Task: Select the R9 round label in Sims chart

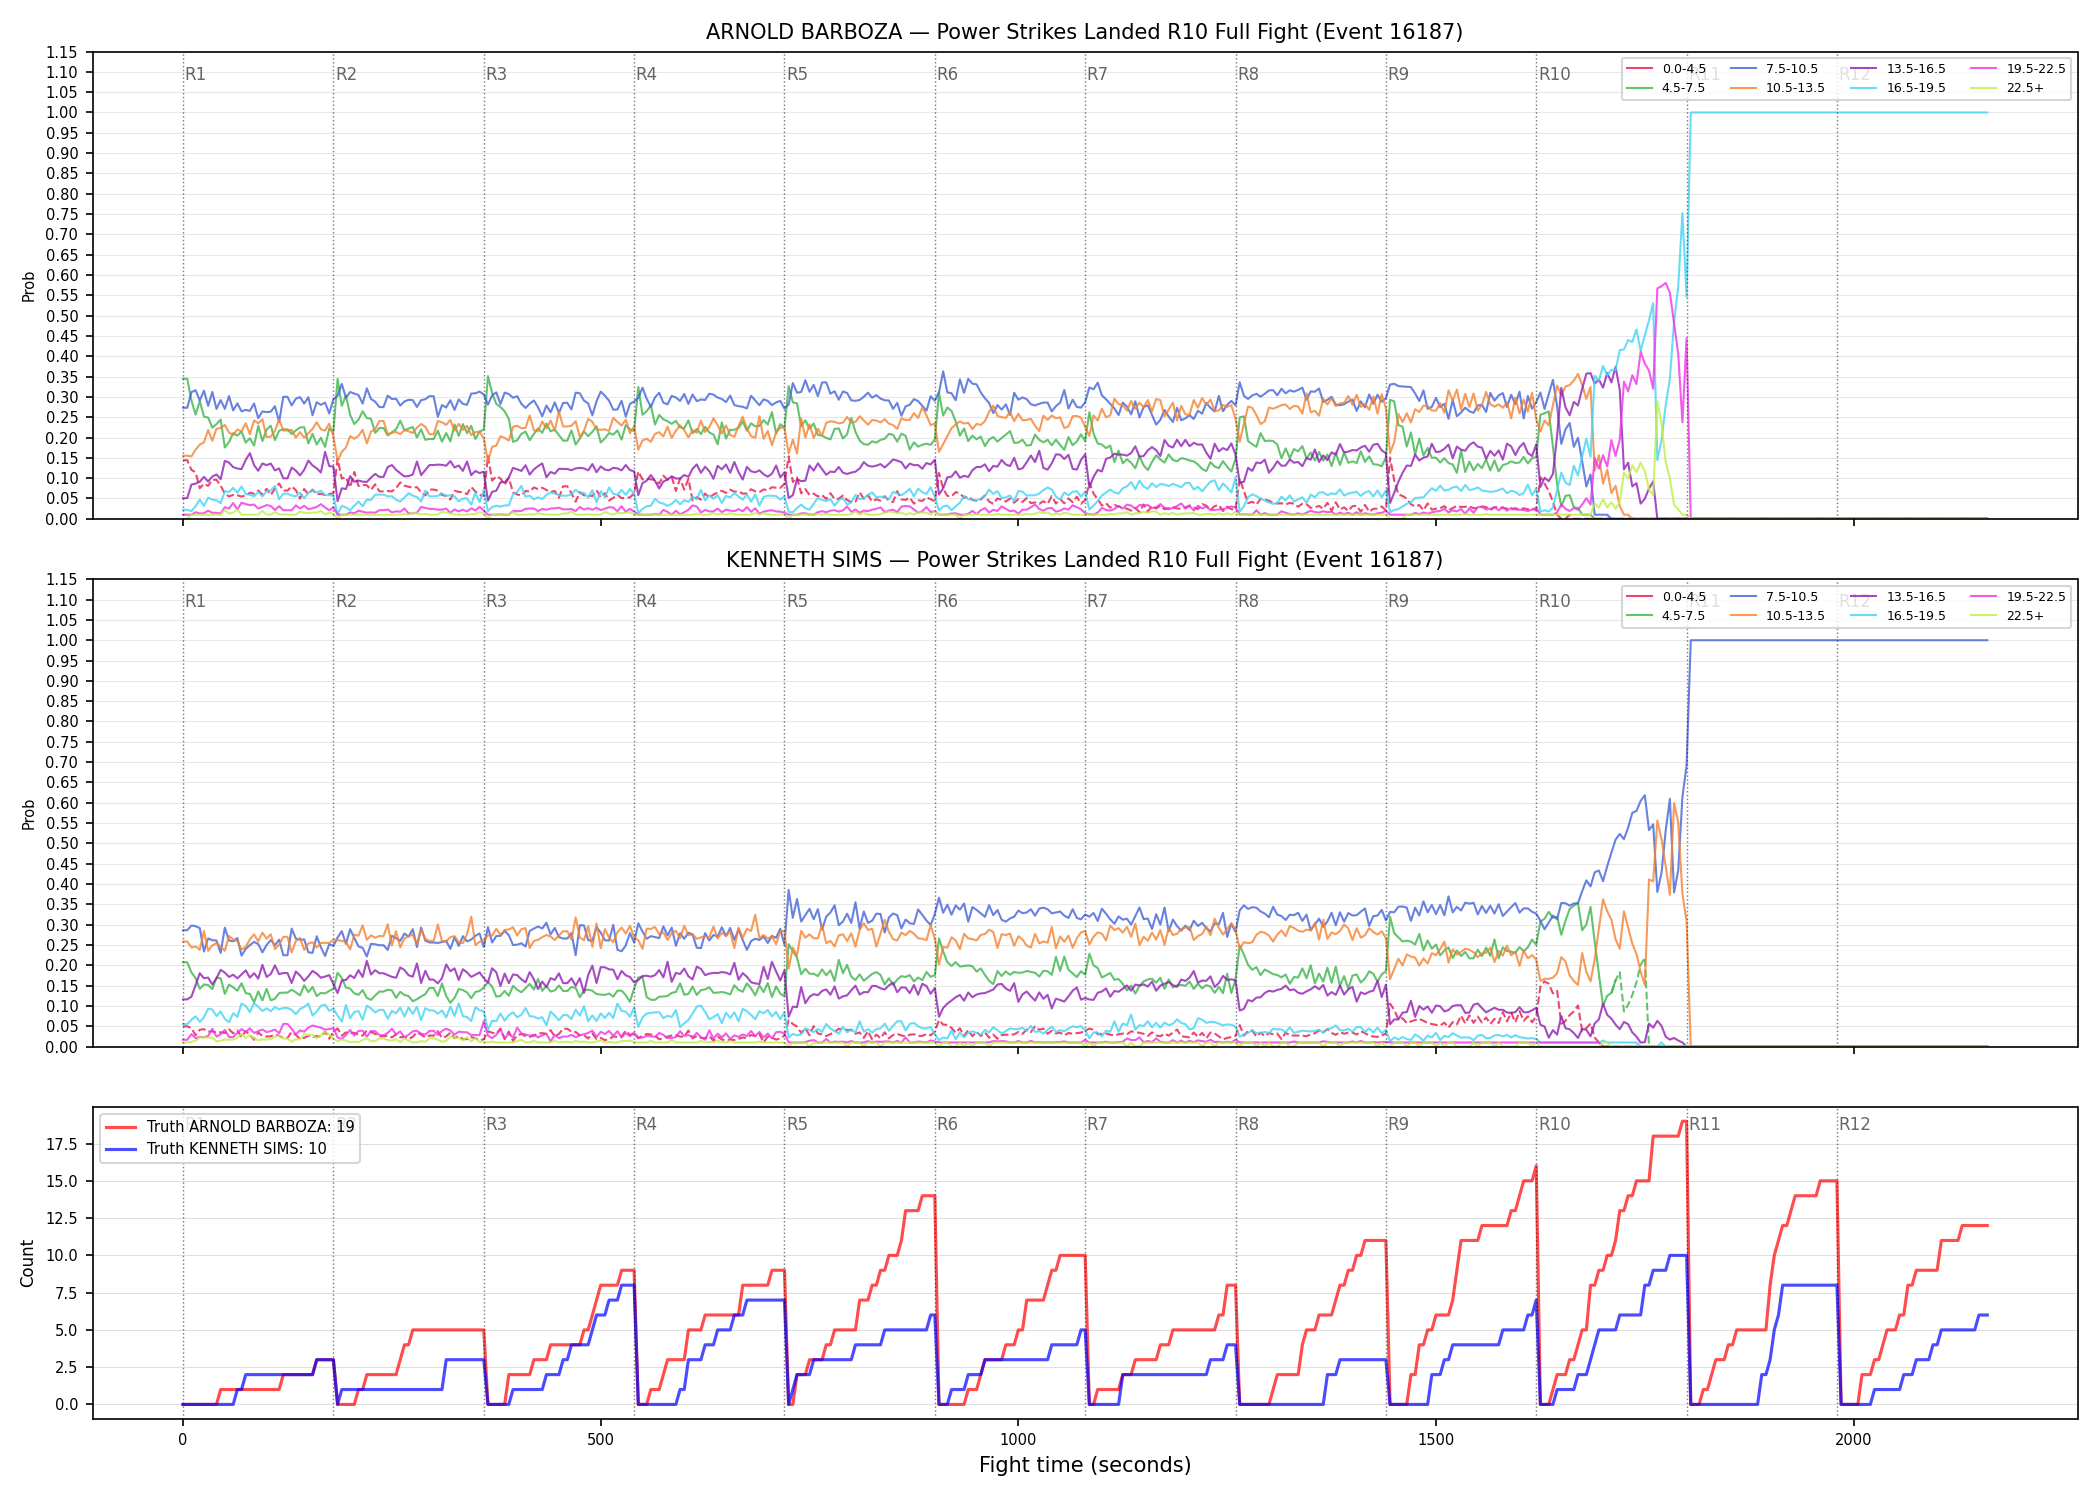Action: coord(1398,601)
